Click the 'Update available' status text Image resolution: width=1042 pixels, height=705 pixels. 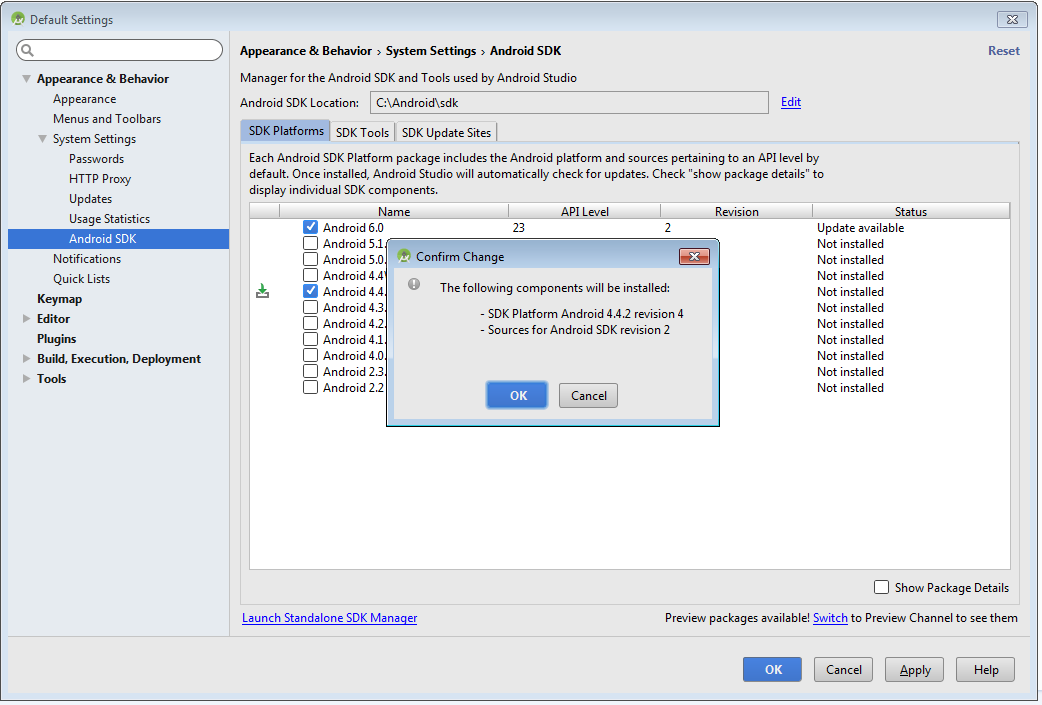(x=861, y=227)
